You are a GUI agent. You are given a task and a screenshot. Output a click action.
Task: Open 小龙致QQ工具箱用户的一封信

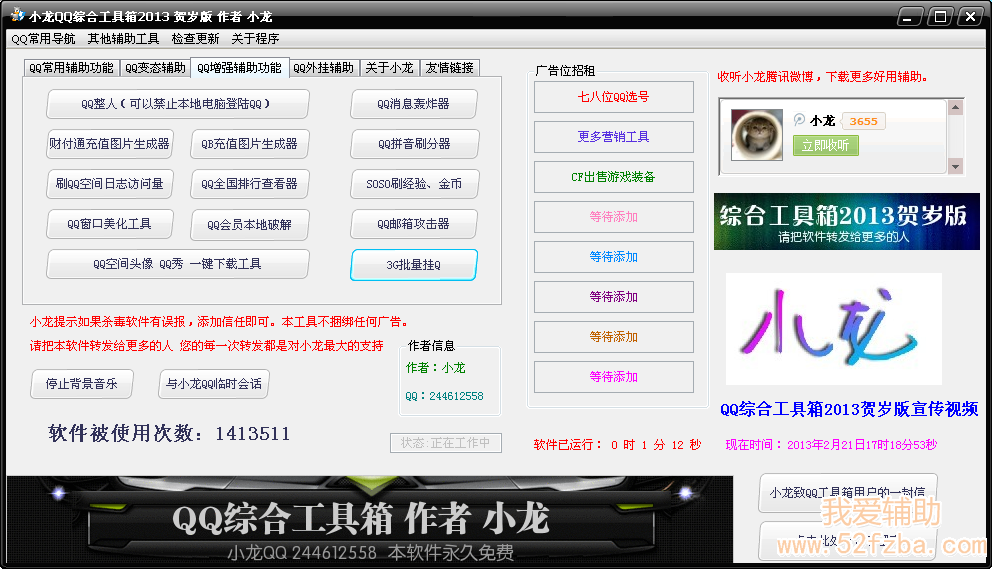[848, 492]
